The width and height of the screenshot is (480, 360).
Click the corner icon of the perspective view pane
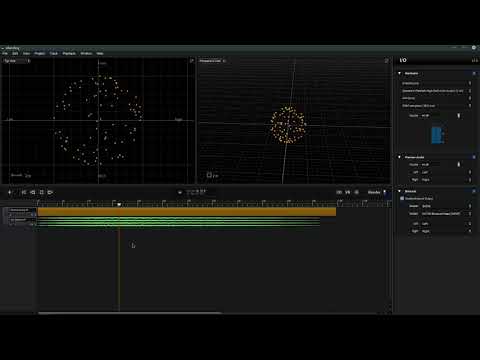coord(387,61)
